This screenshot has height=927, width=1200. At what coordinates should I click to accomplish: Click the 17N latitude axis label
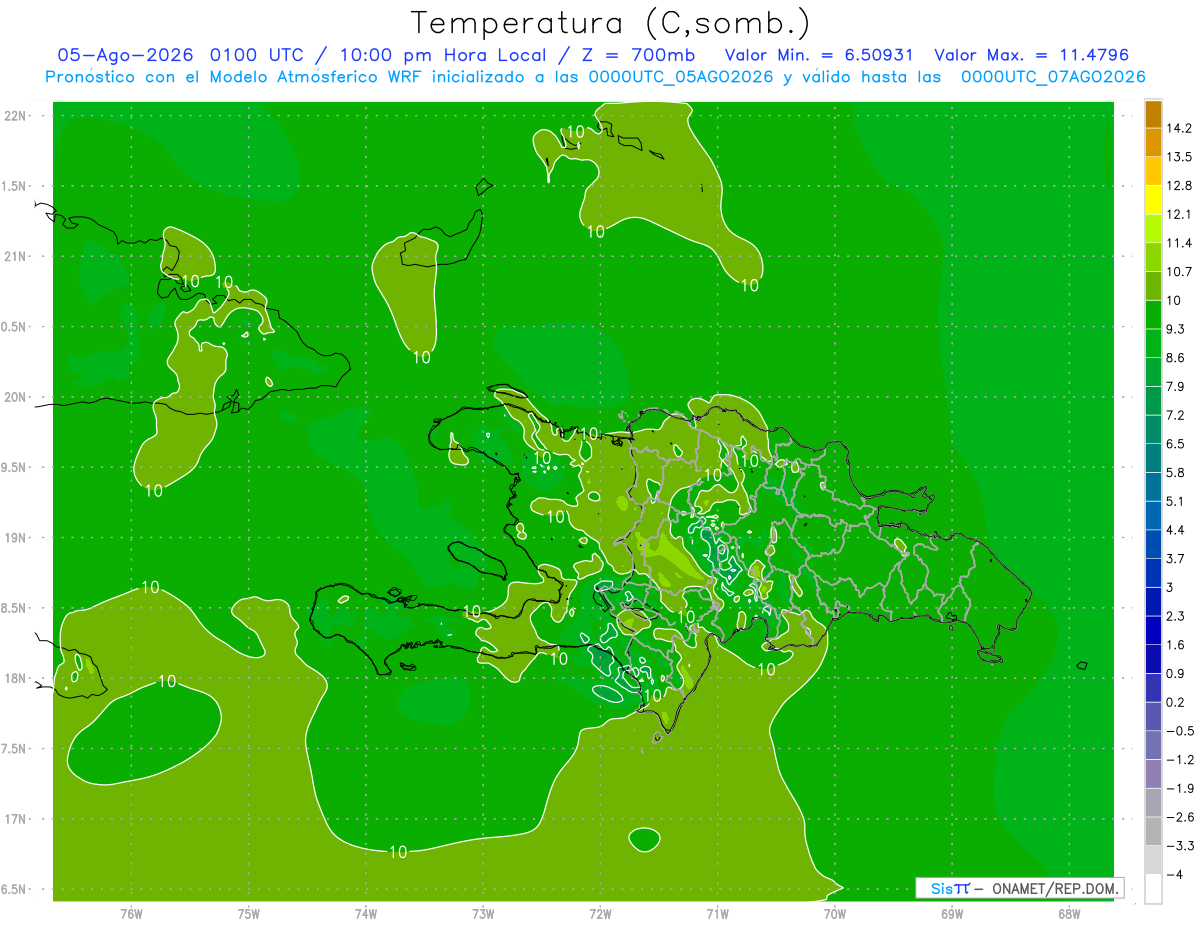15,819
